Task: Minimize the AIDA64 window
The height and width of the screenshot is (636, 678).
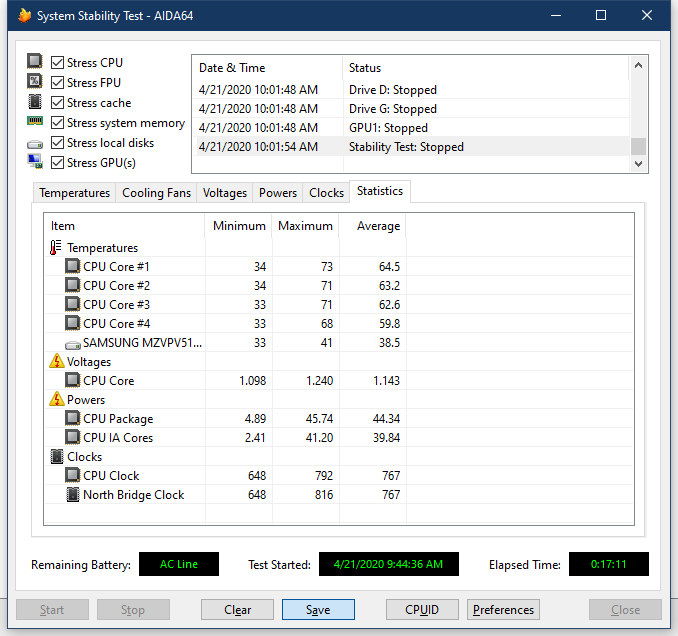Action: click(556, 16)
